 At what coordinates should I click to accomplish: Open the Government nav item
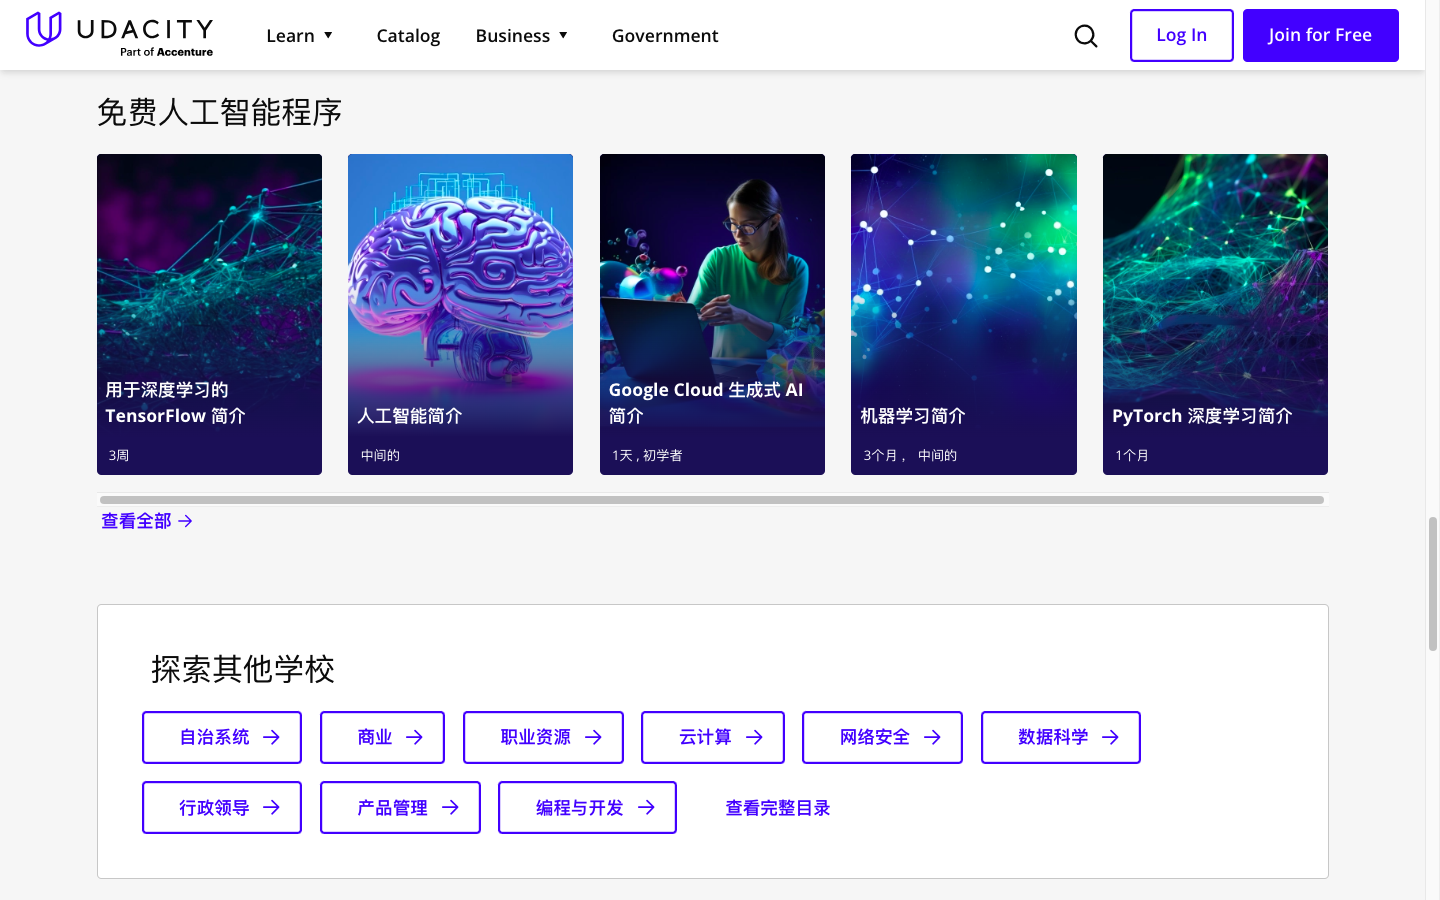665,36
